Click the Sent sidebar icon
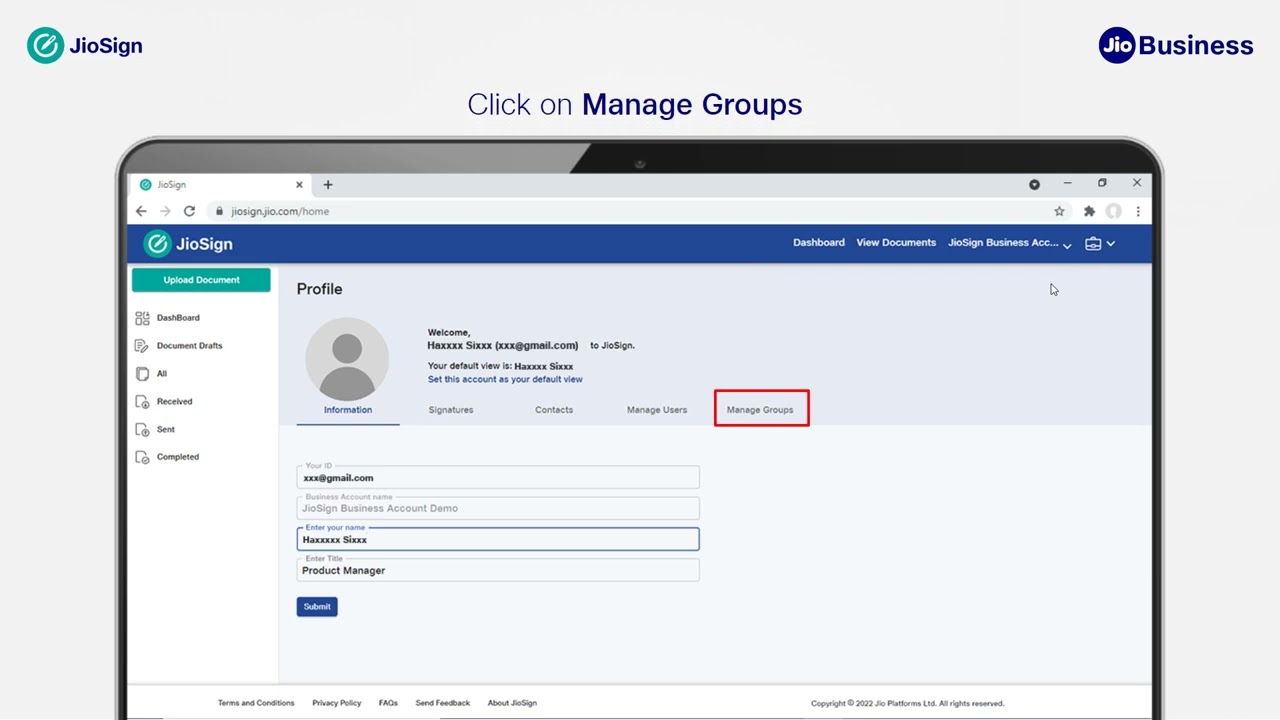 coord(142,430)
